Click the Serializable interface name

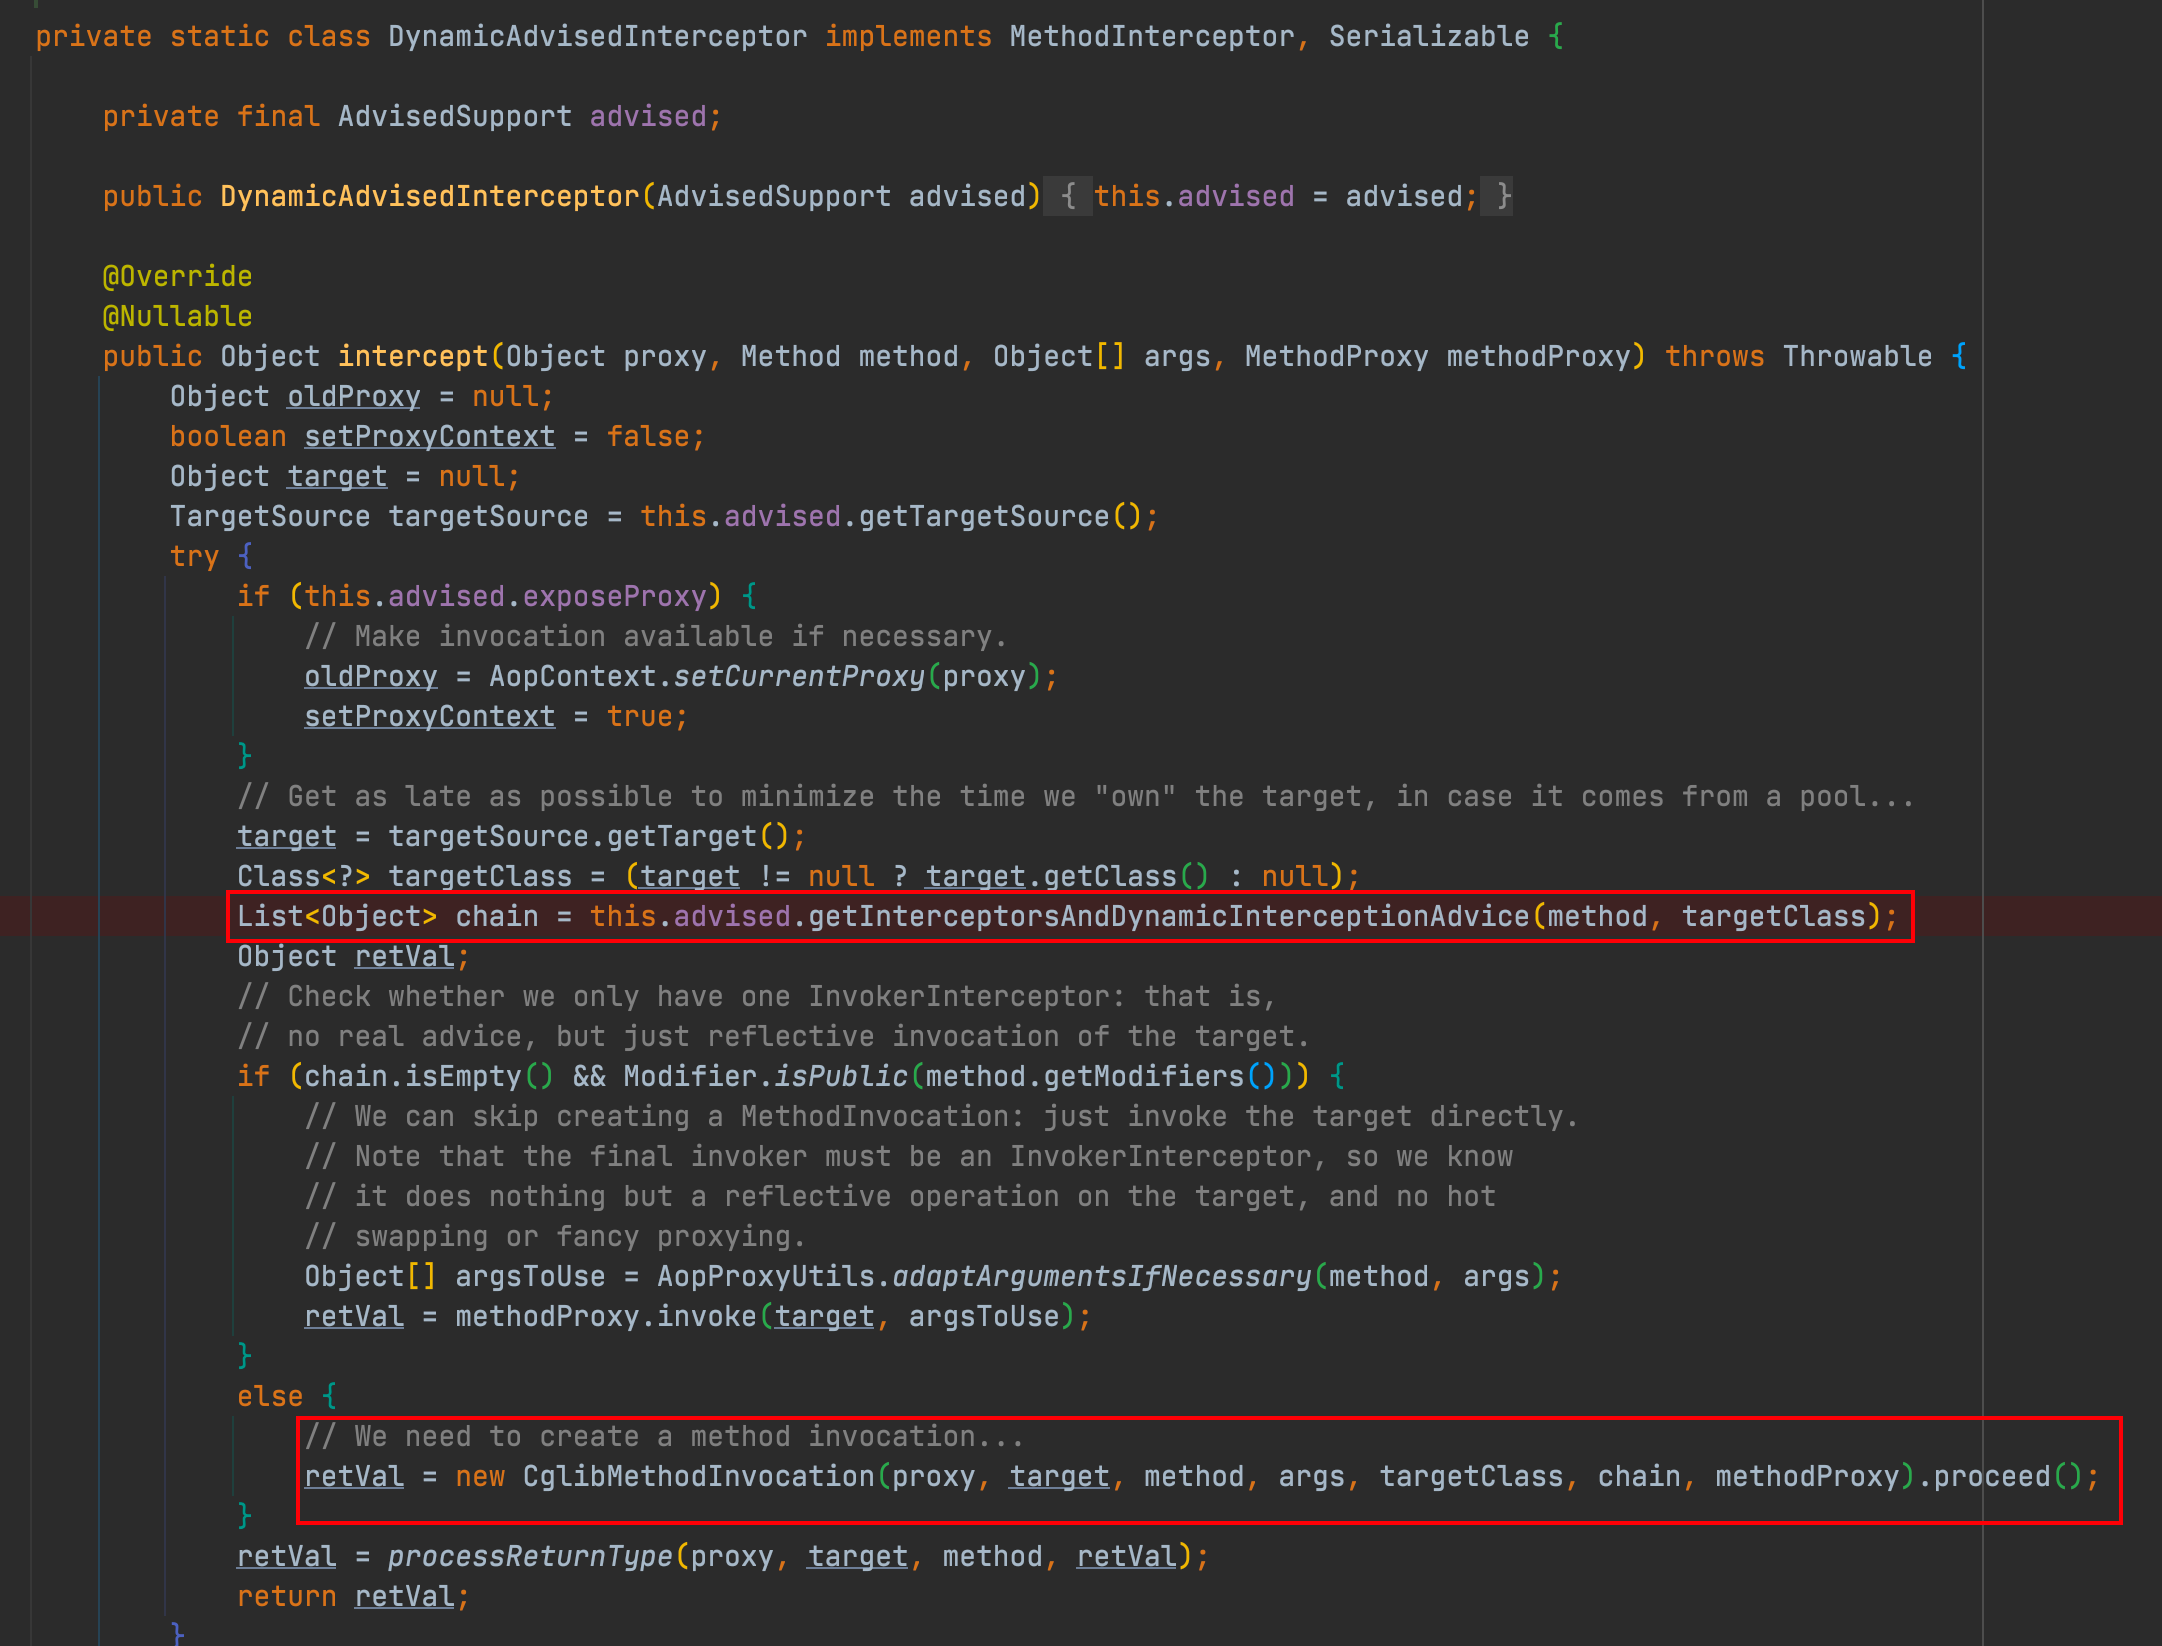point(1428,36)
